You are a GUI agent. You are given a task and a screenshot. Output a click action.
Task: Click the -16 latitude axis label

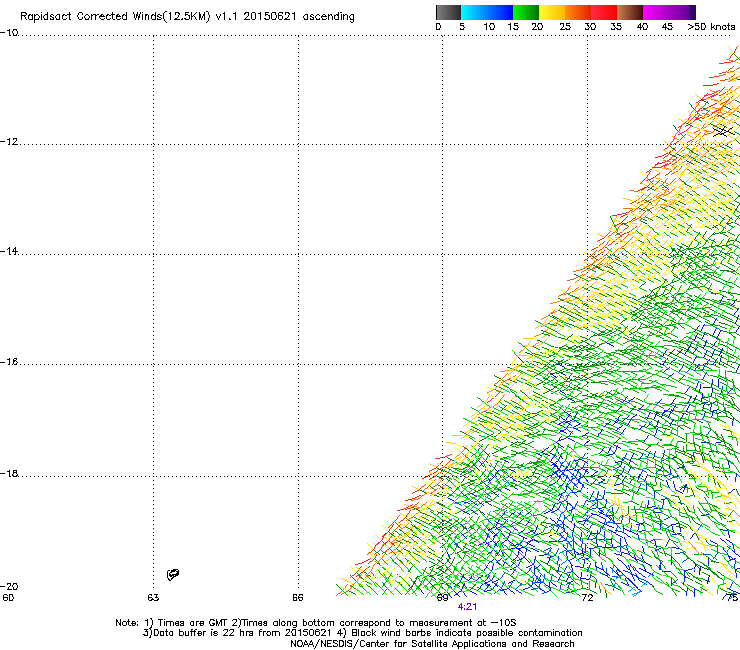[x=9, y=362]
